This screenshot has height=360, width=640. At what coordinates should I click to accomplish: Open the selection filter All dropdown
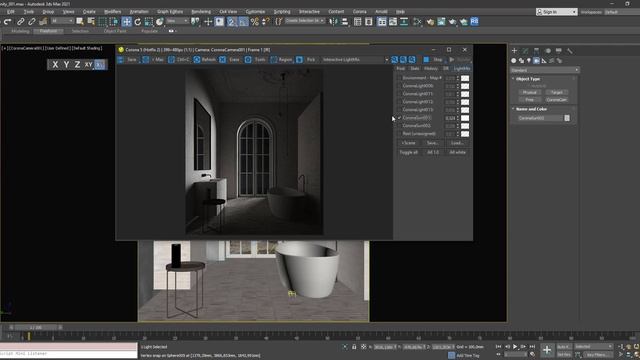pos(62,21)
